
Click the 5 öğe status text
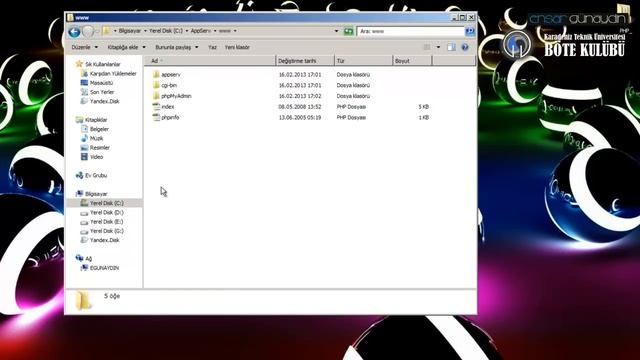[x=112, y=296]
